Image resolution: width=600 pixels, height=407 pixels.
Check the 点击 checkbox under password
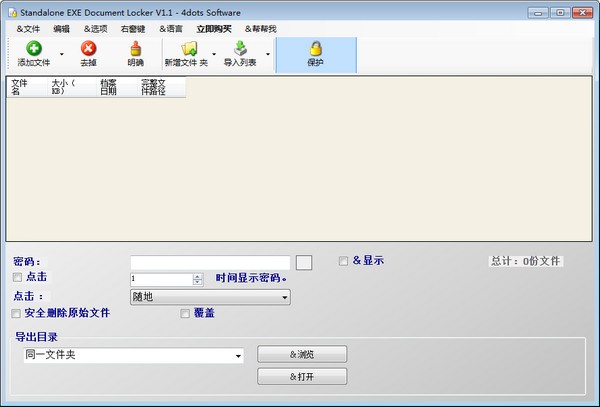pos(16,277)
